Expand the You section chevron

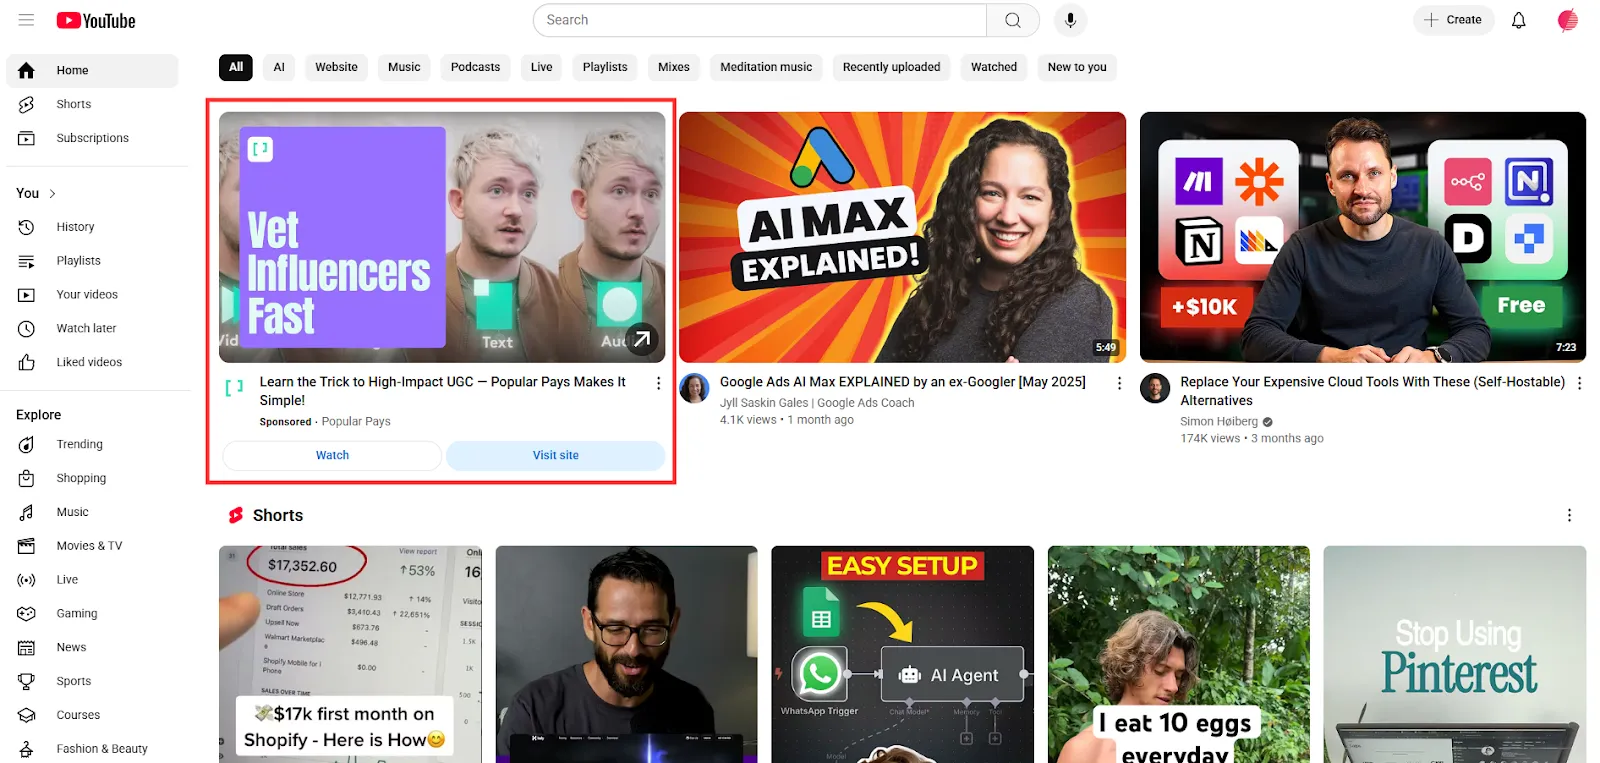point(52,194)
